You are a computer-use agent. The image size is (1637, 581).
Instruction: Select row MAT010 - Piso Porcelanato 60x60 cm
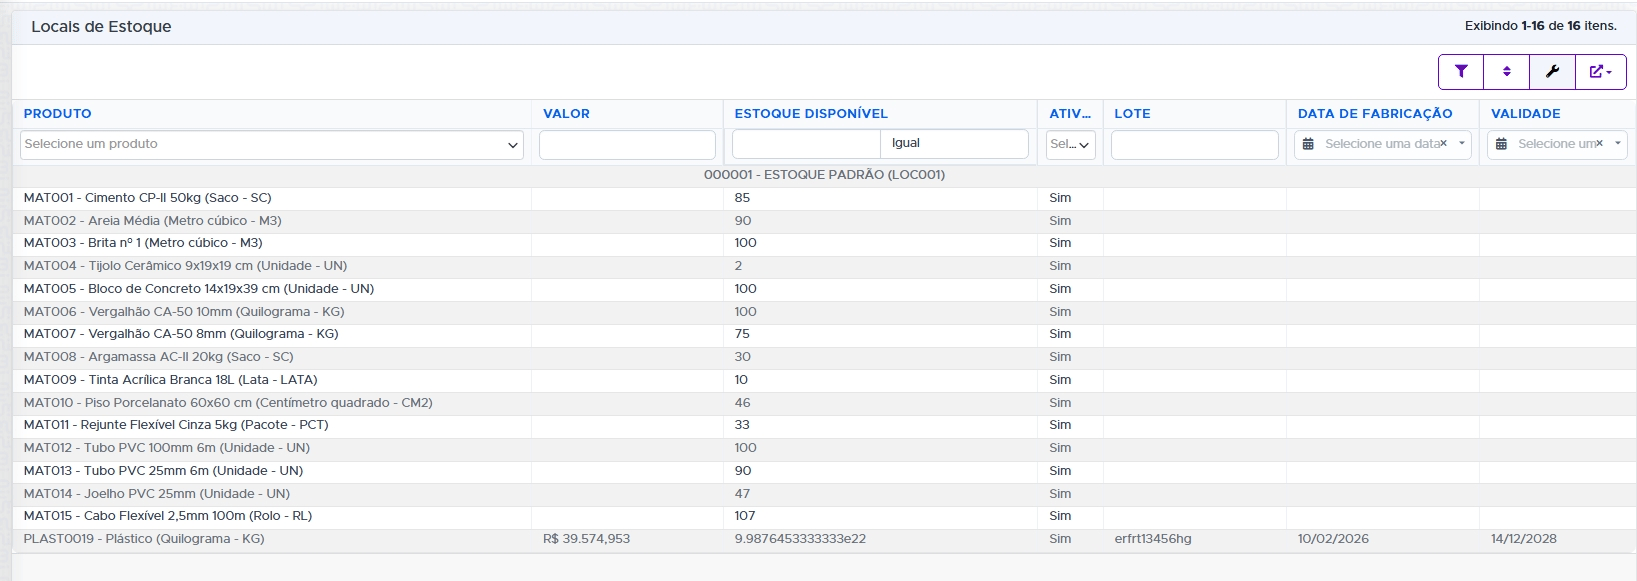824,403
